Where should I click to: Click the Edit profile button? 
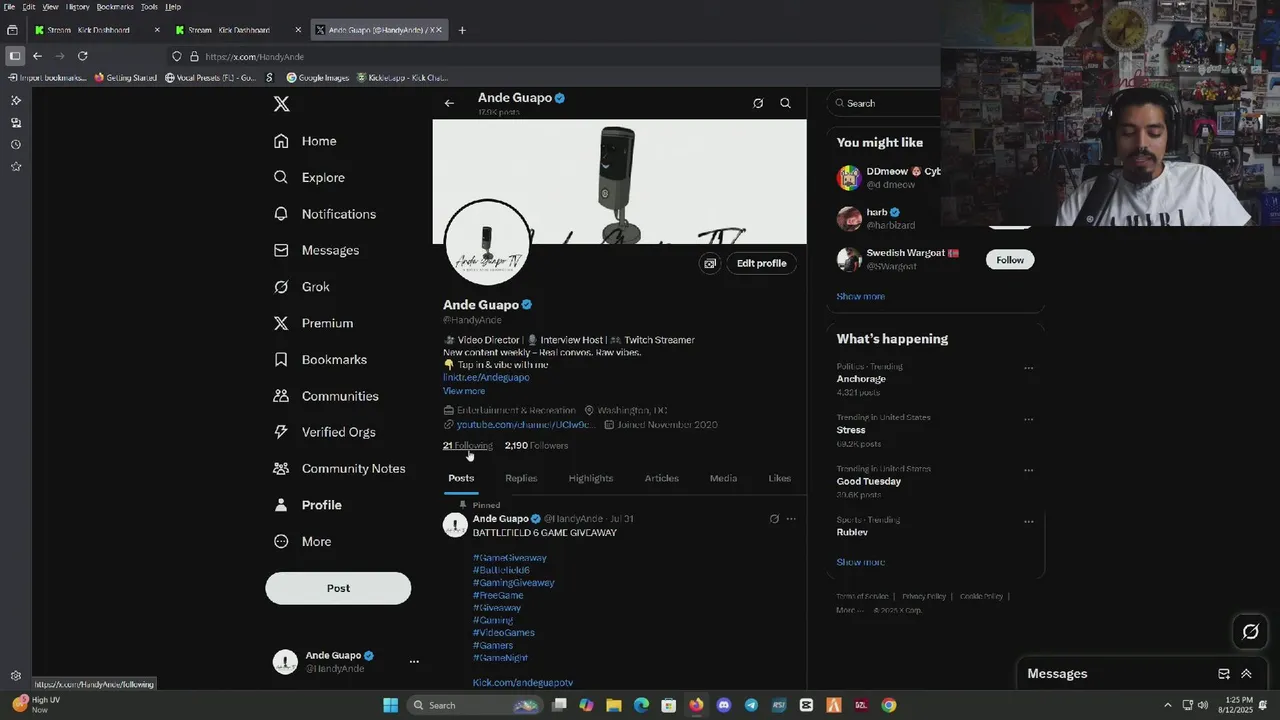(x=761, y=263)
